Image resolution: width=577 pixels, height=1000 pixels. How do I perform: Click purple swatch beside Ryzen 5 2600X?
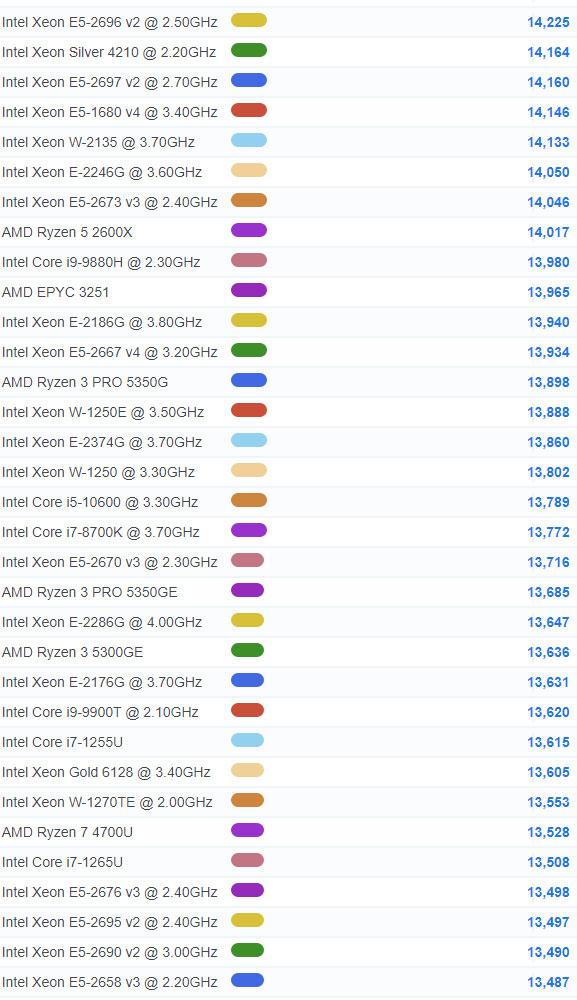click(x=249, y=230)
